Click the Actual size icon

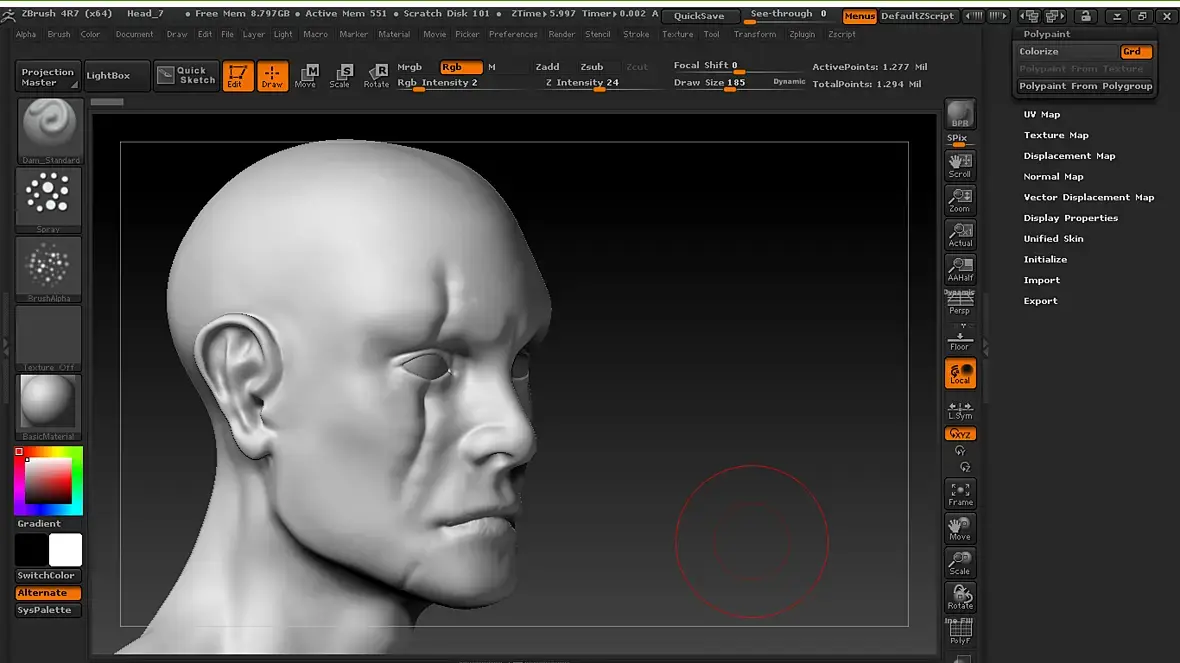click(x=960, y=233)
